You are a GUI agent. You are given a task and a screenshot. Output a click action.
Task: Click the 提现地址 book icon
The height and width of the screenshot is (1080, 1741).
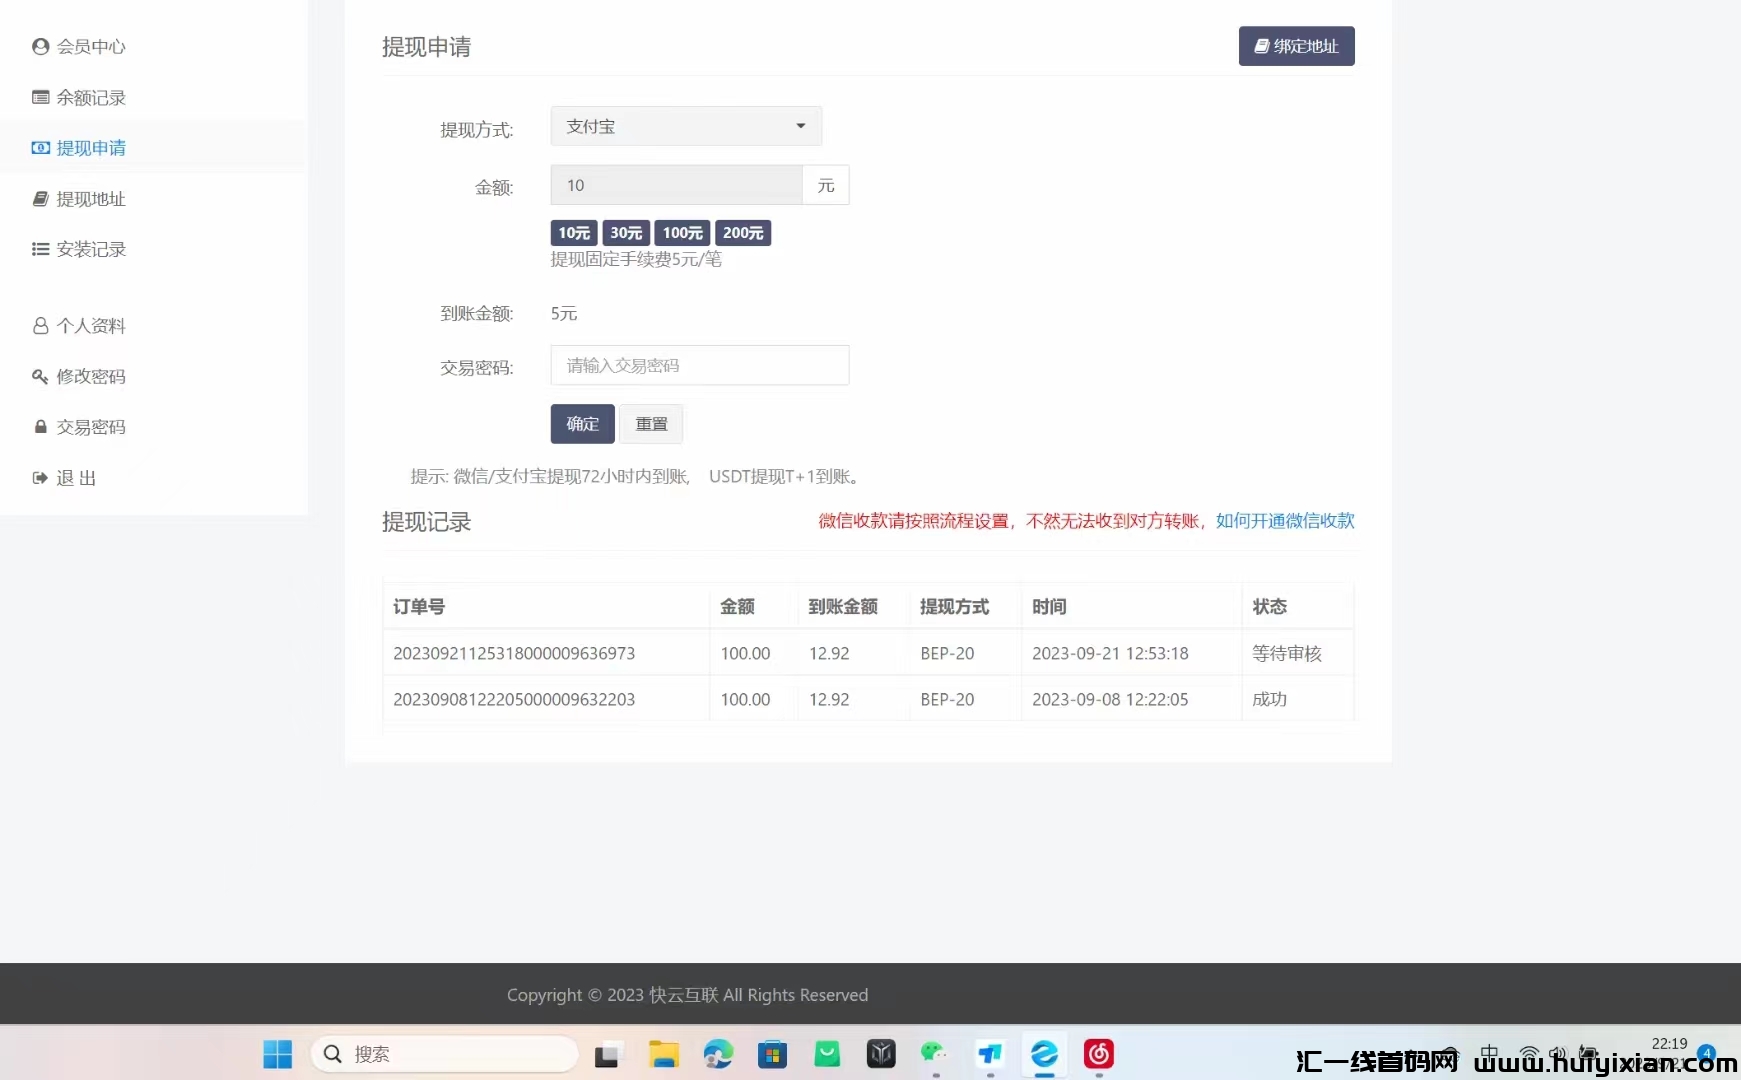[x=40, y=199]
